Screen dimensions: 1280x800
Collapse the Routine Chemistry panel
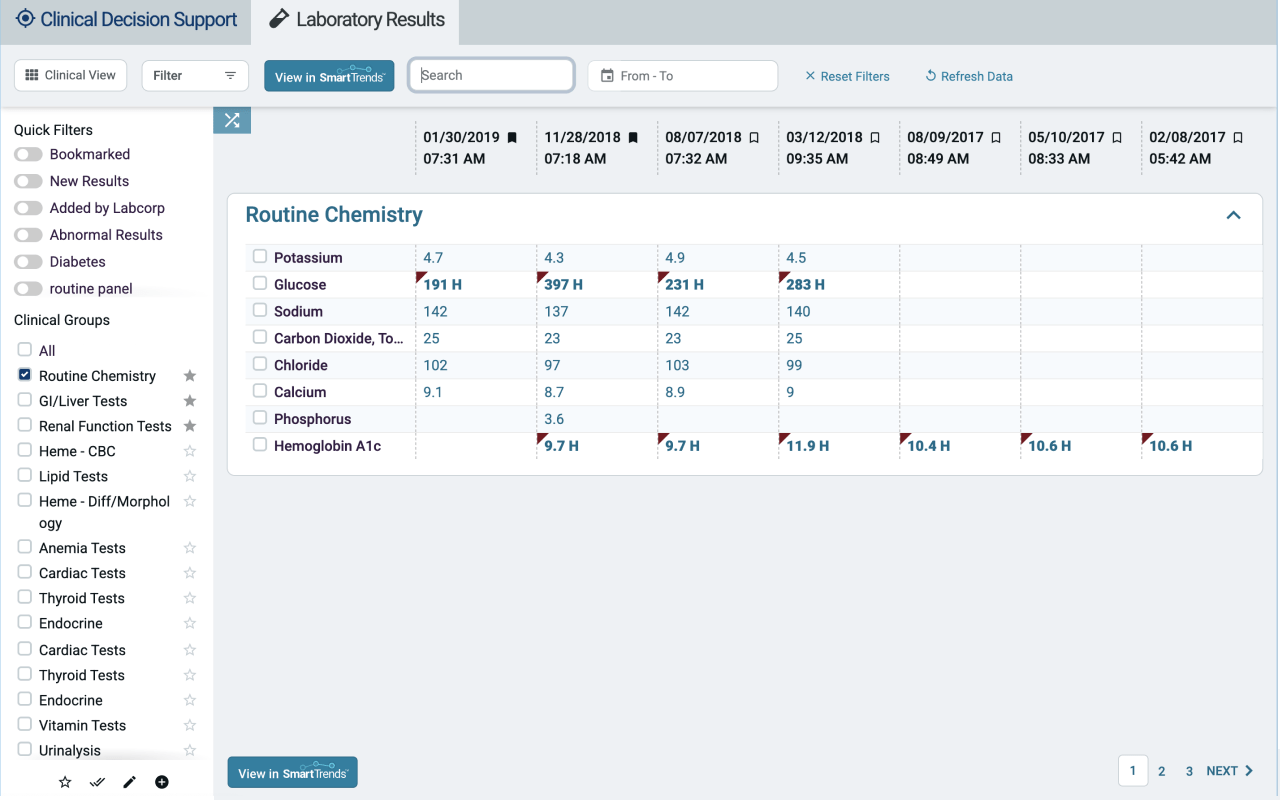click(1233, 215)
